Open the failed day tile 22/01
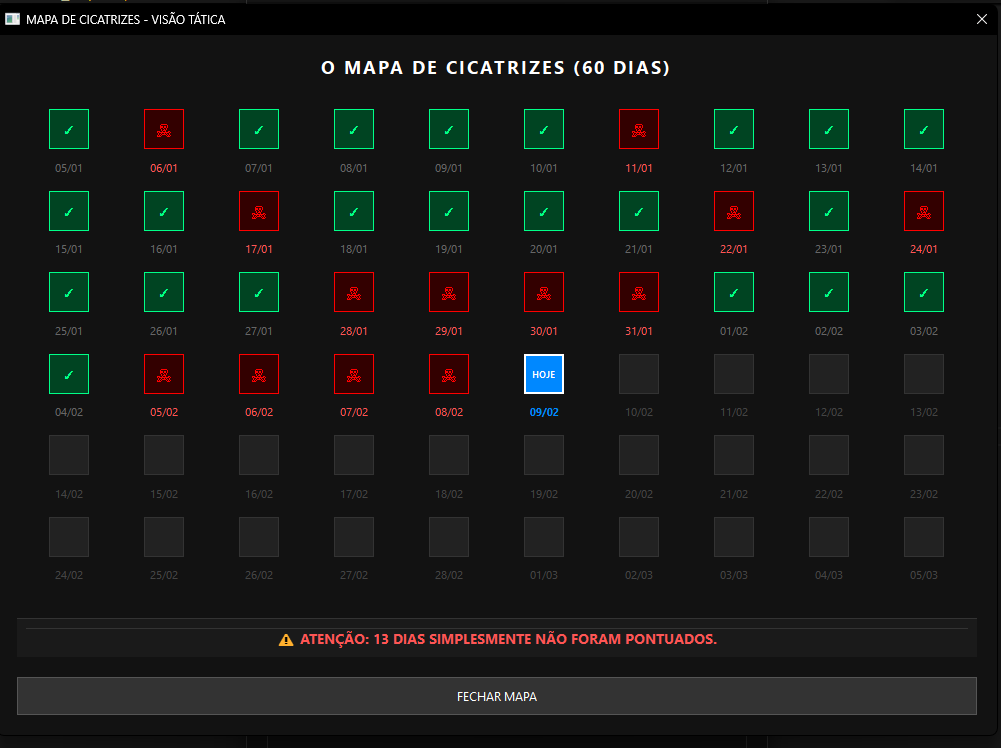Screen dimensions: 1001x748 click(734, 211)
